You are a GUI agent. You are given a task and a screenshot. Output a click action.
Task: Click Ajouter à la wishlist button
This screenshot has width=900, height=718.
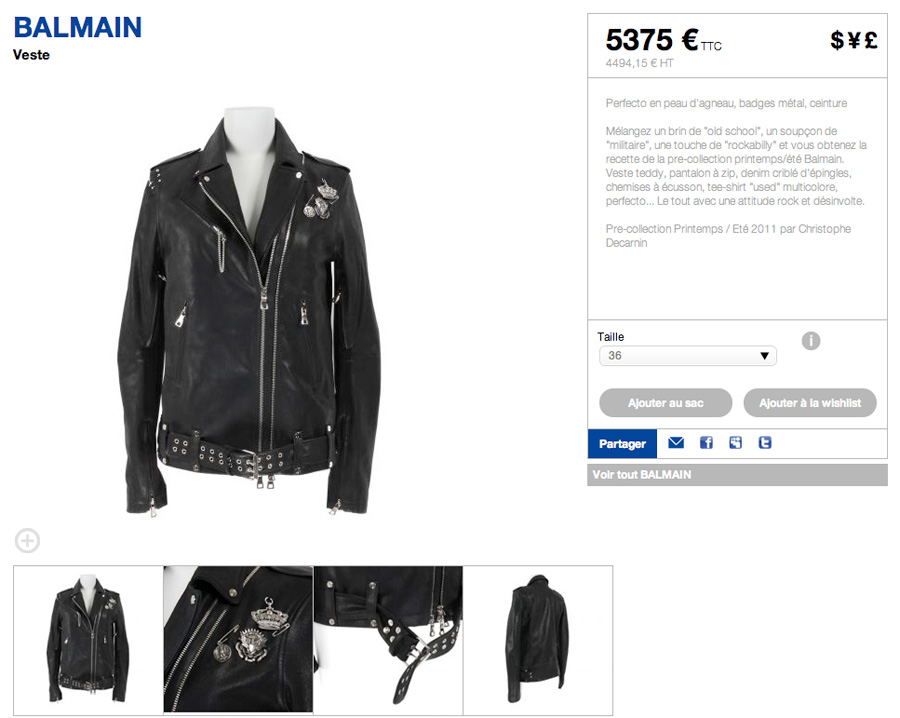[810, 403]
